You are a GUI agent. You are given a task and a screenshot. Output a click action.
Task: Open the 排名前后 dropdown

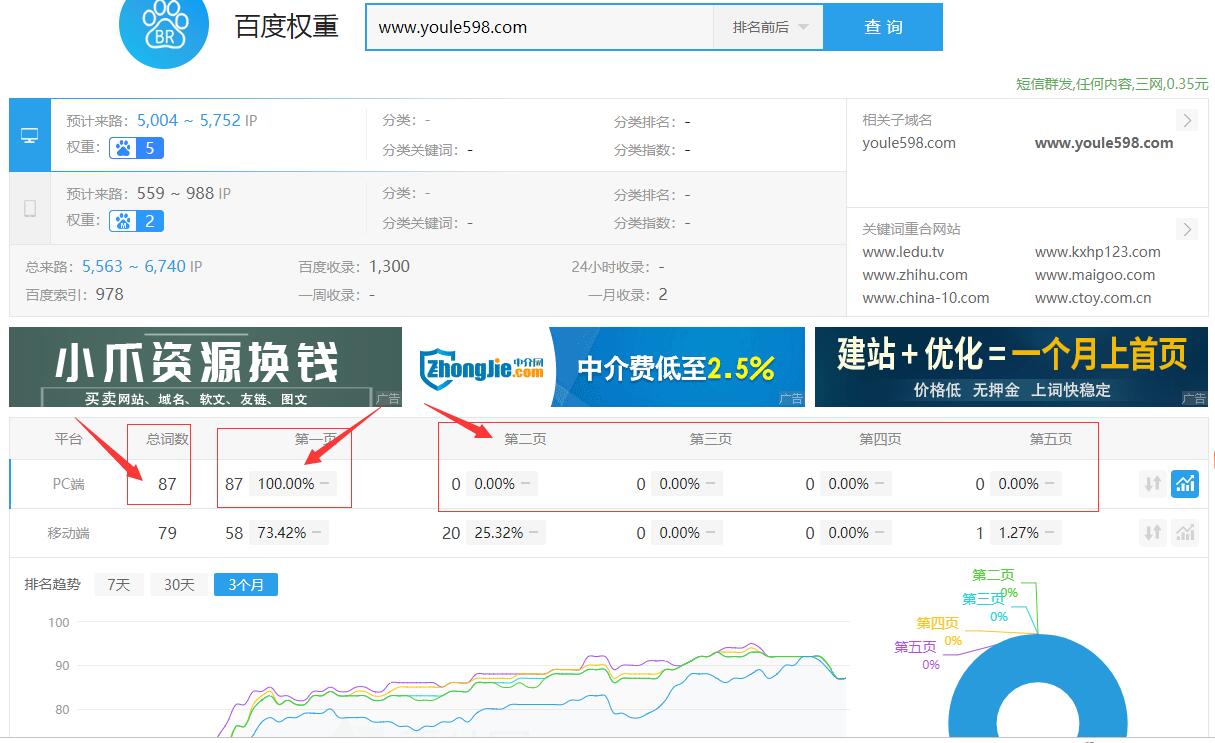click(x=768, y=27)
